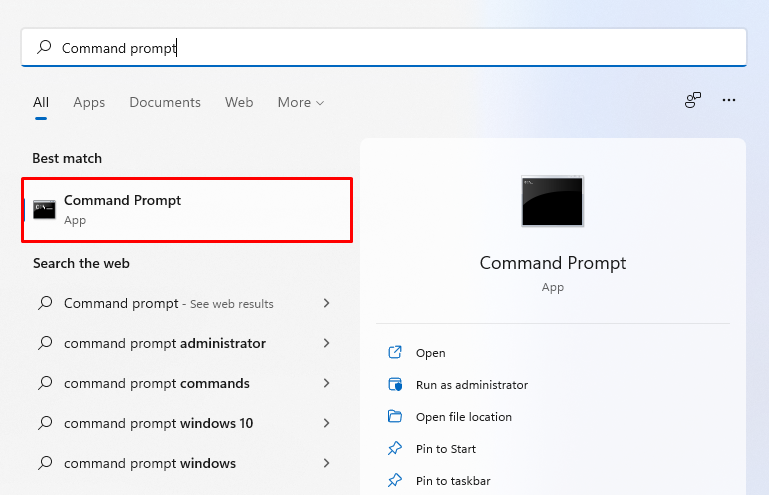The image size is (769, 495).
Task: Switch to the Documents filter tab
Action: (165, 102)
